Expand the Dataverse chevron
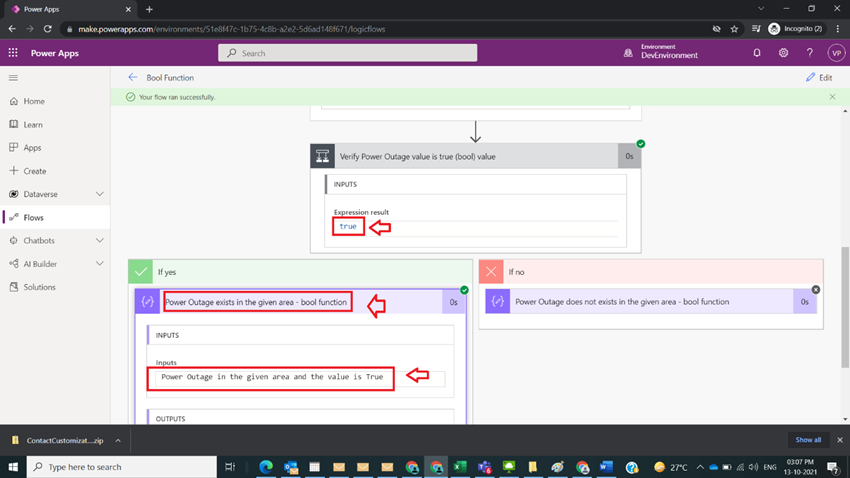Screen dimensions: 850x478 [100, 194]
